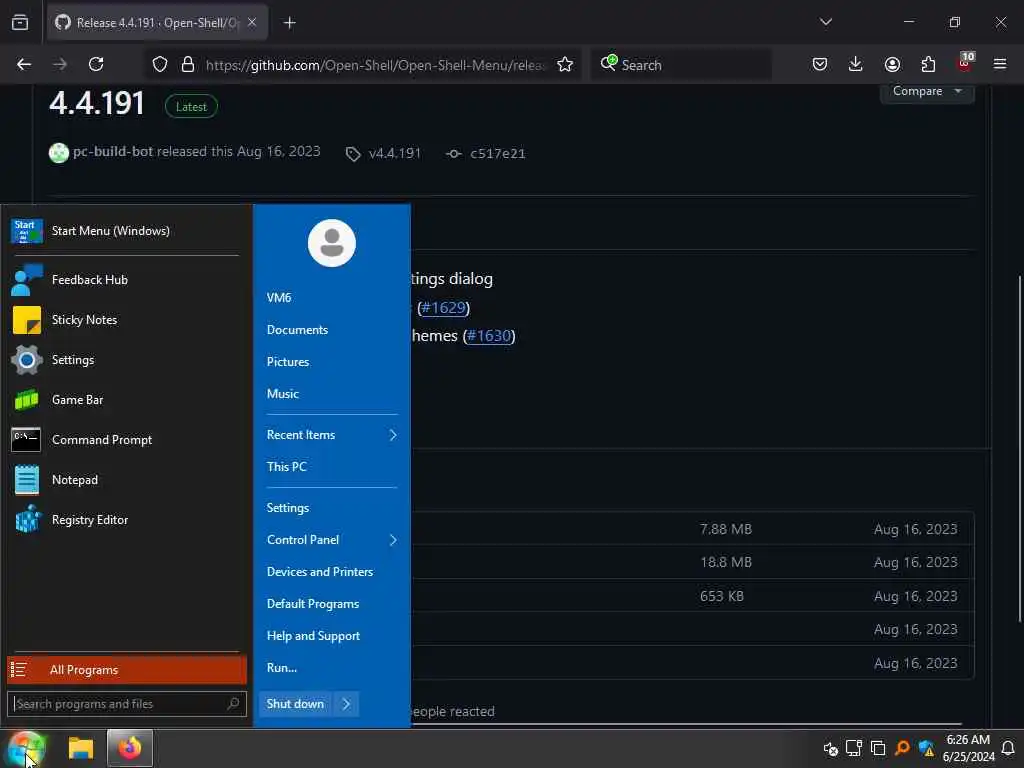Save page to Pocket
This screenshot has width=1024, height=768.
[820, 64]
